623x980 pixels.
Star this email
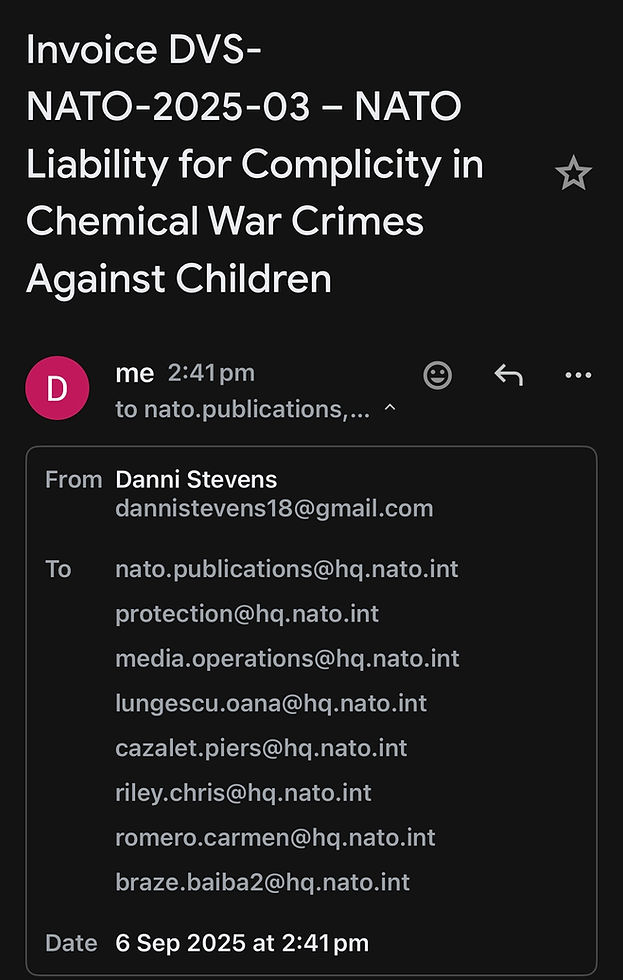point(573,174)
